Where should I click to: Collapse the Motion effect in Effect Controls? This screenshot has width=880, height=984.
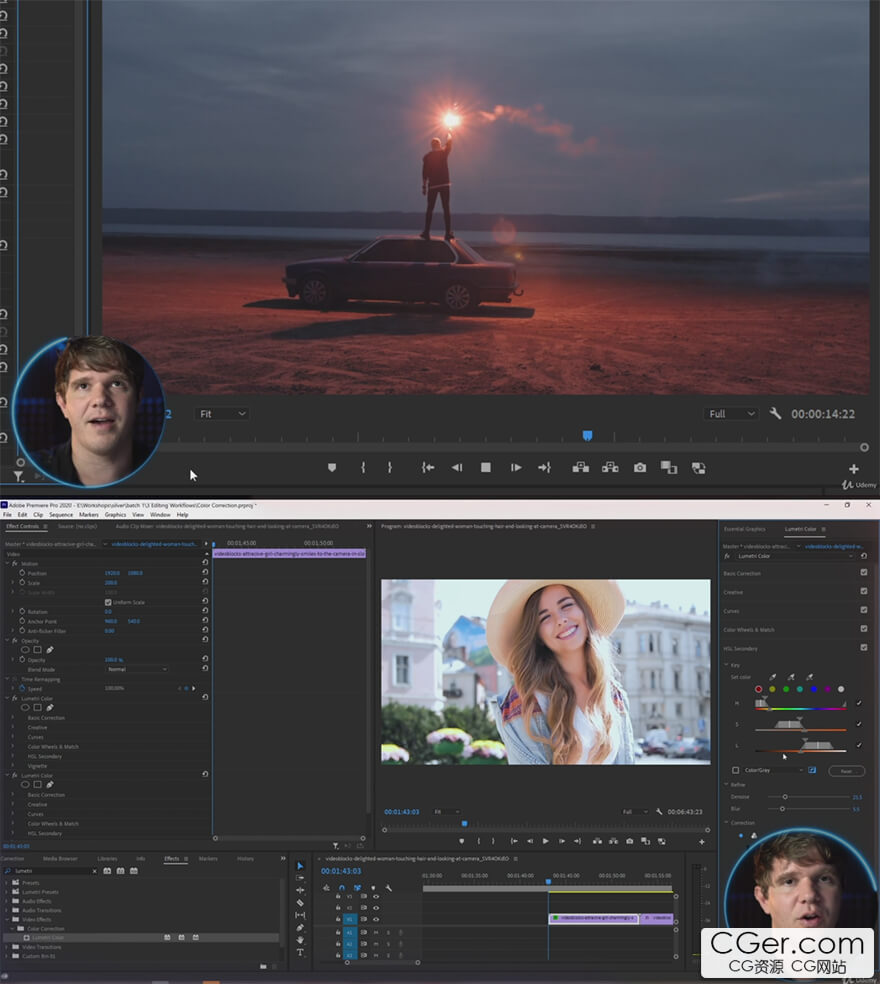8,564
